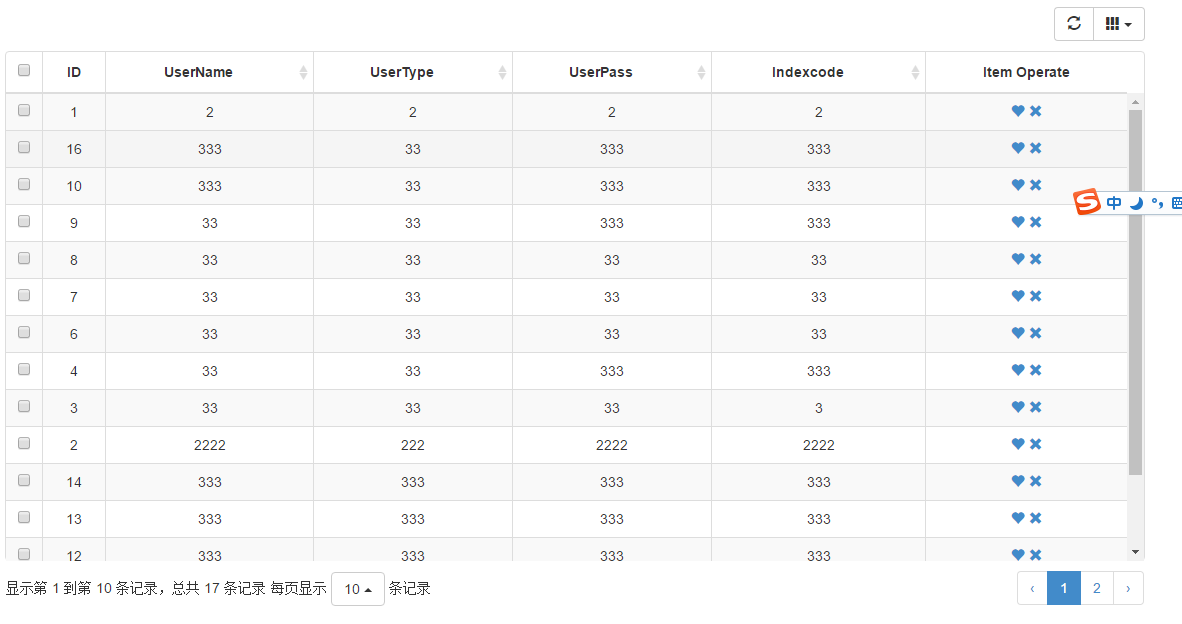Remove row ID 7 with X icon
This screenshot has height=624, width=1182.
tap(1036, 296)
